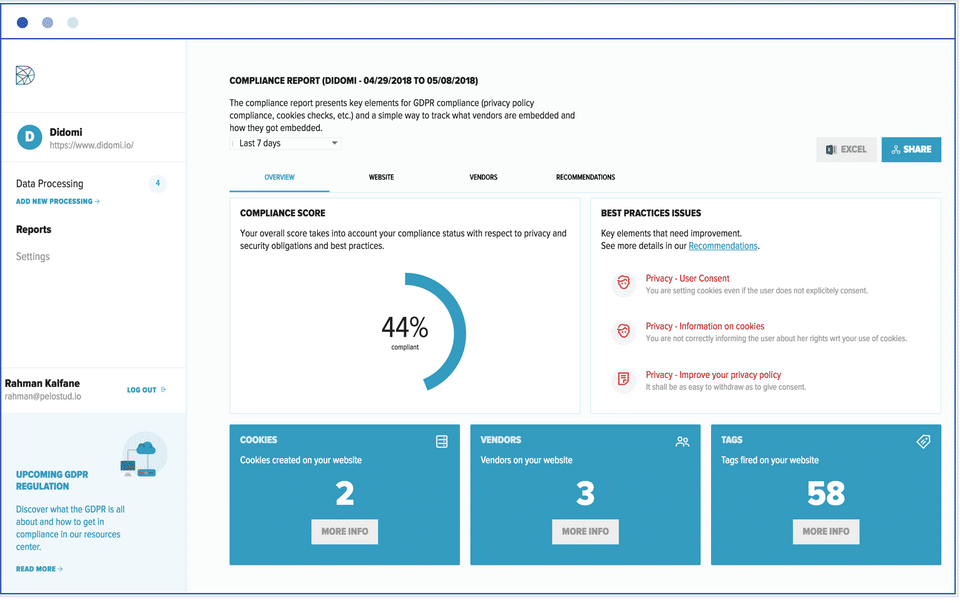Click the log out arrow icon
This screenshot has height=603, width=960.
[163, 389]
